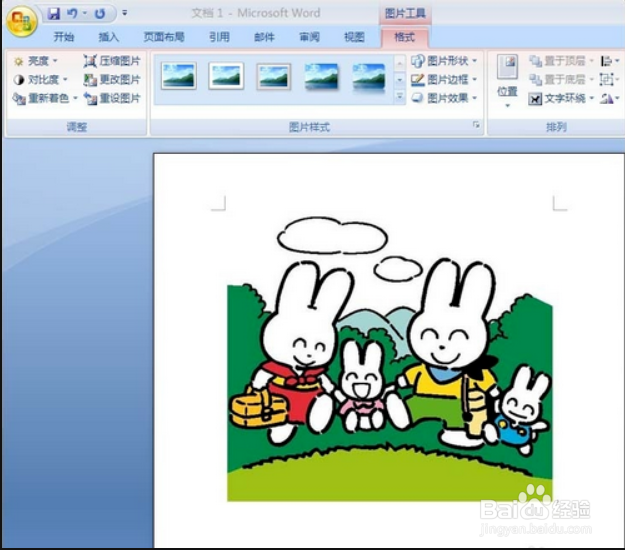Apply the third picture style thumbnail
Viewport: 625px width, 550px height.
pos(274,76)
